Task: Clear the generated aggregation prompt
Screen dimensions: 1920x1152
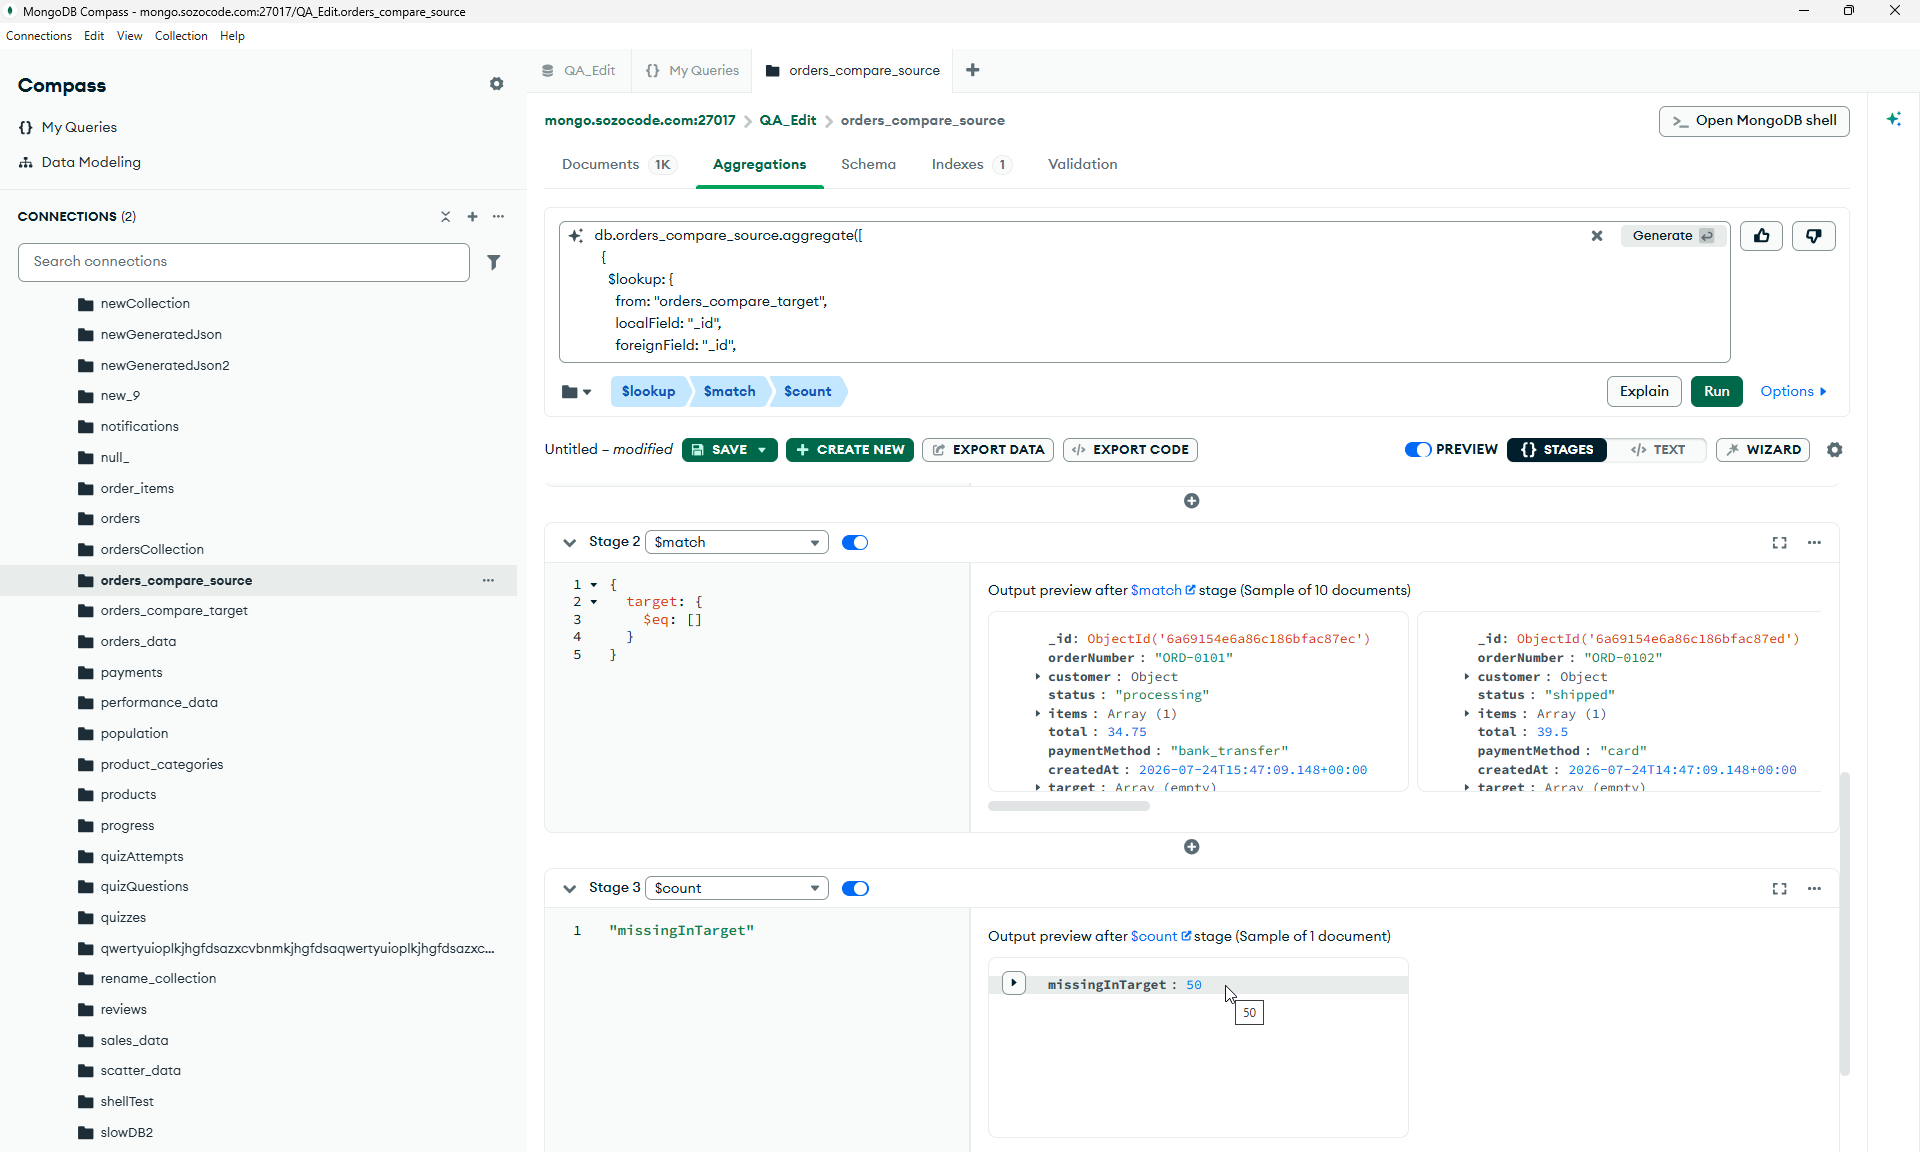Action: point(1597,236)
